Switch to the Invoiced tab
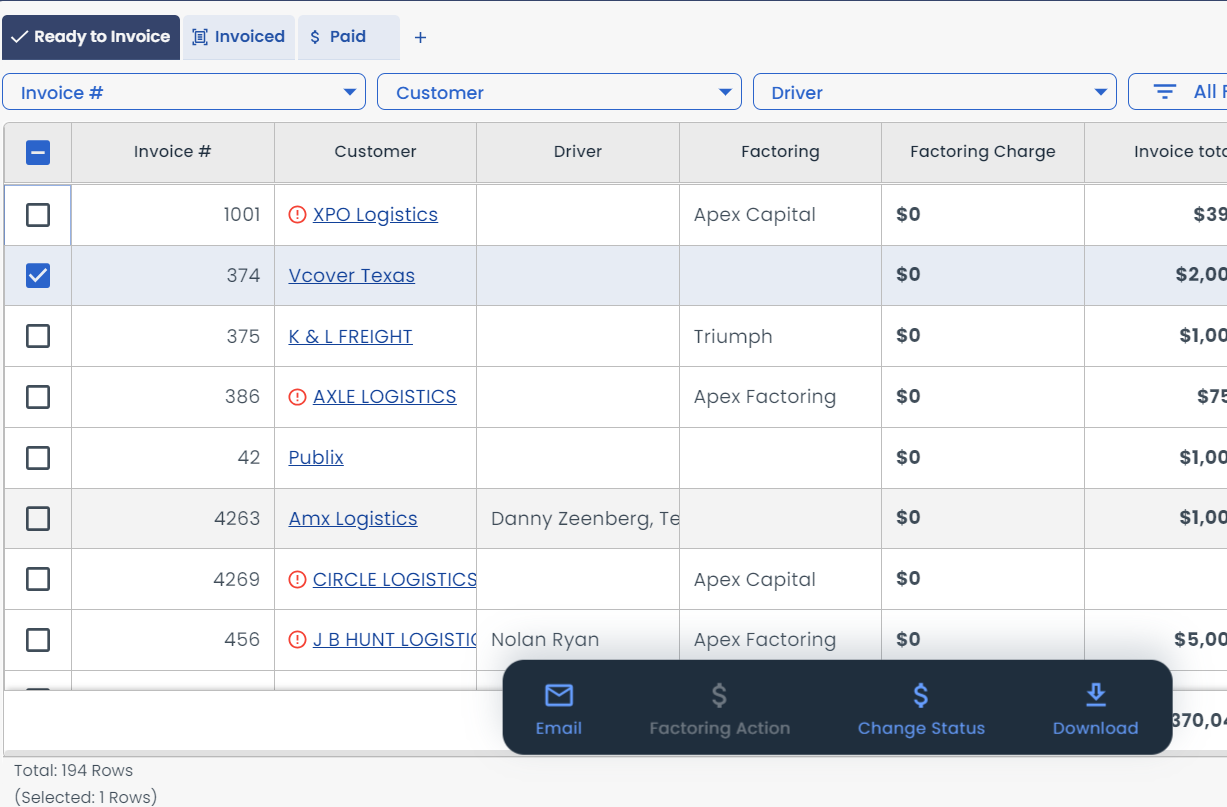 click(x=238, y=37)
